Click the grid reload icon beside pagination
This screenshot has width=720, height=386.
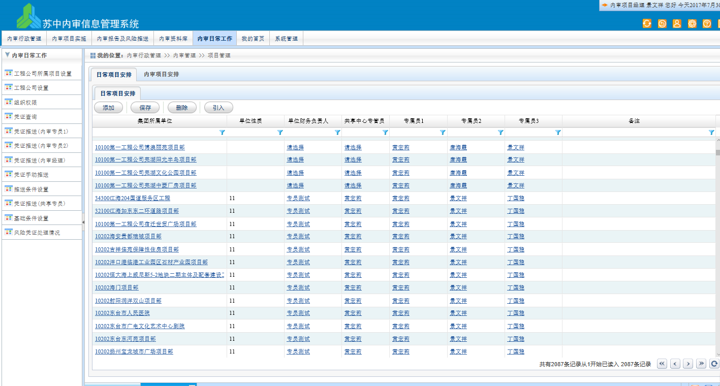click(714, 364)
